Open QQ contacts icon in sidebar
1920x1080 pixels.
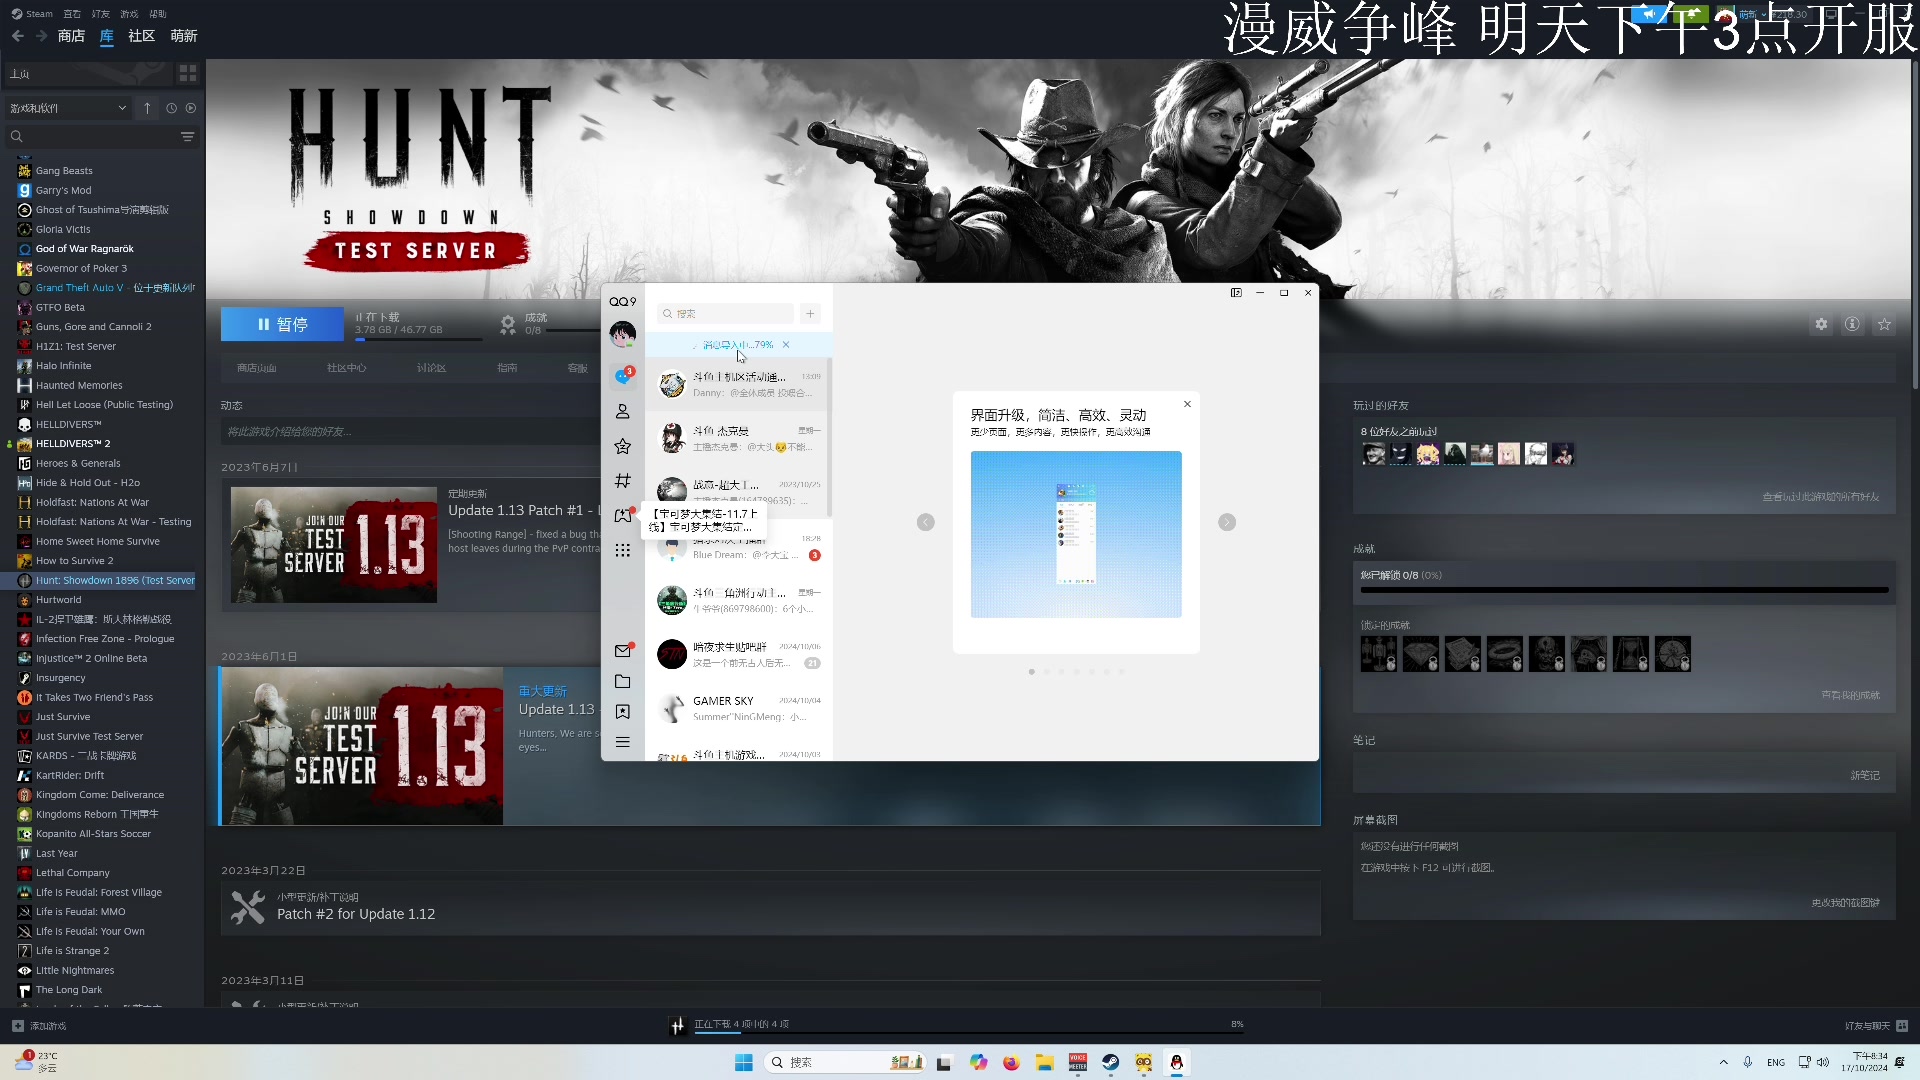coord(622,411)
